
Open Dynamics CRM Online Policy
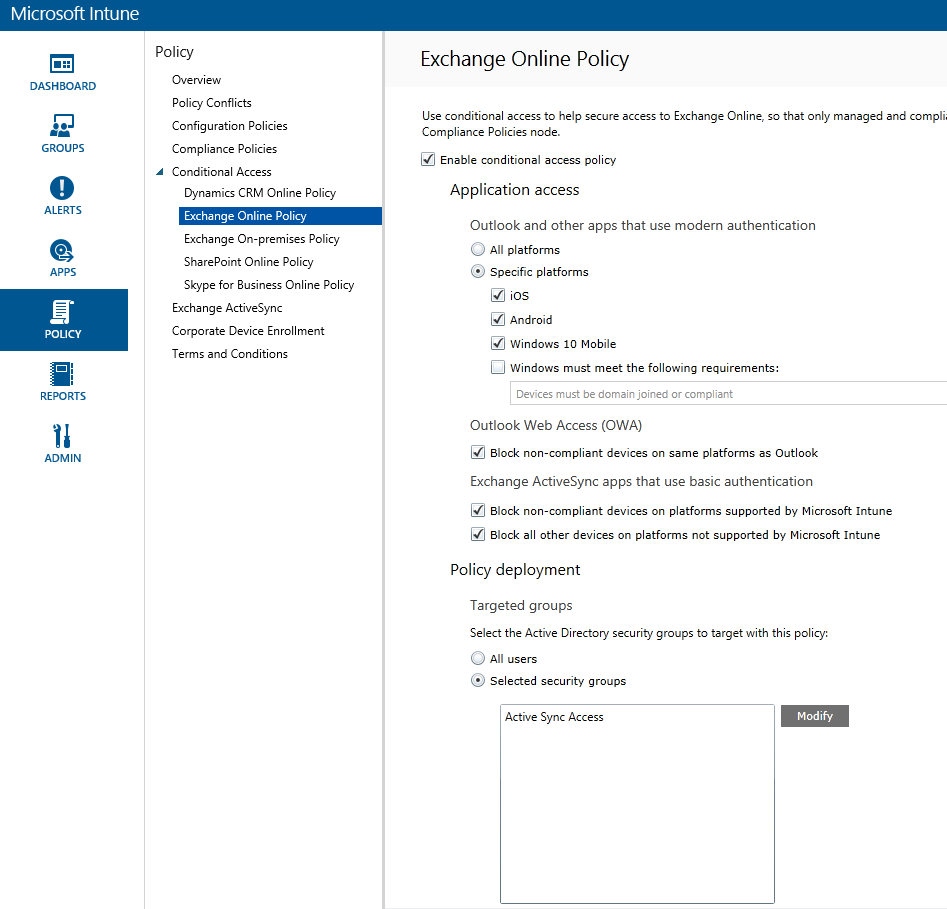[x=260, y=193]
